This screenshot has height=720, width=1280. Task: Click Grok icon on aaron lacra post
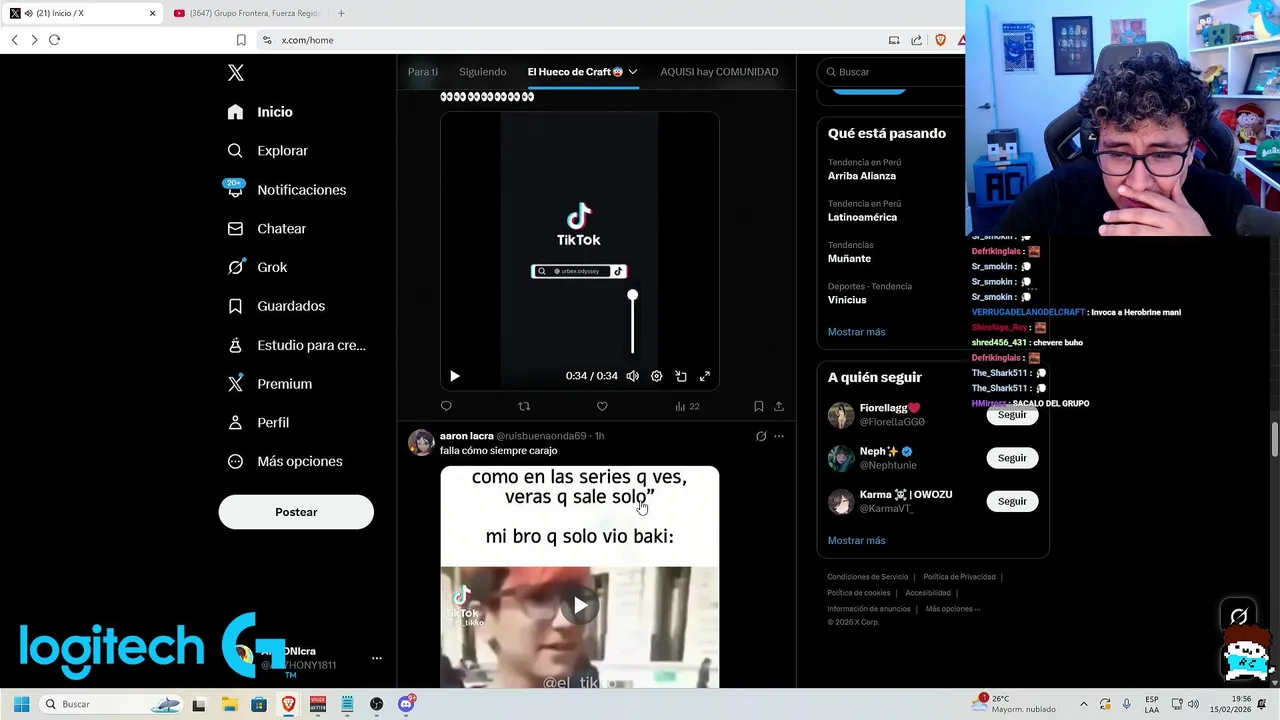click(761, 436)
